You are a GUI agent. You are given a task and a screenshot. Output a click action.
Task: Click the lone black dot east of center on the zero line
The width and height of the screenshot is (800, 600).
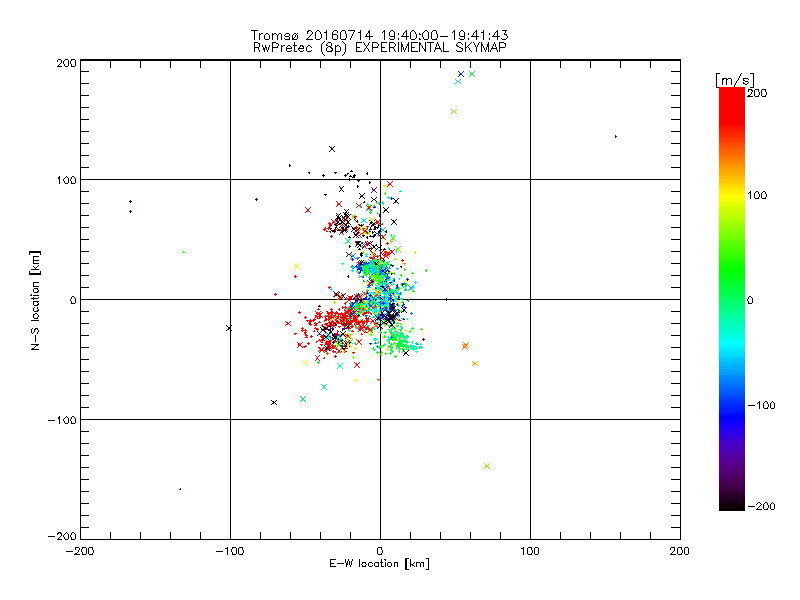(446, 299)
